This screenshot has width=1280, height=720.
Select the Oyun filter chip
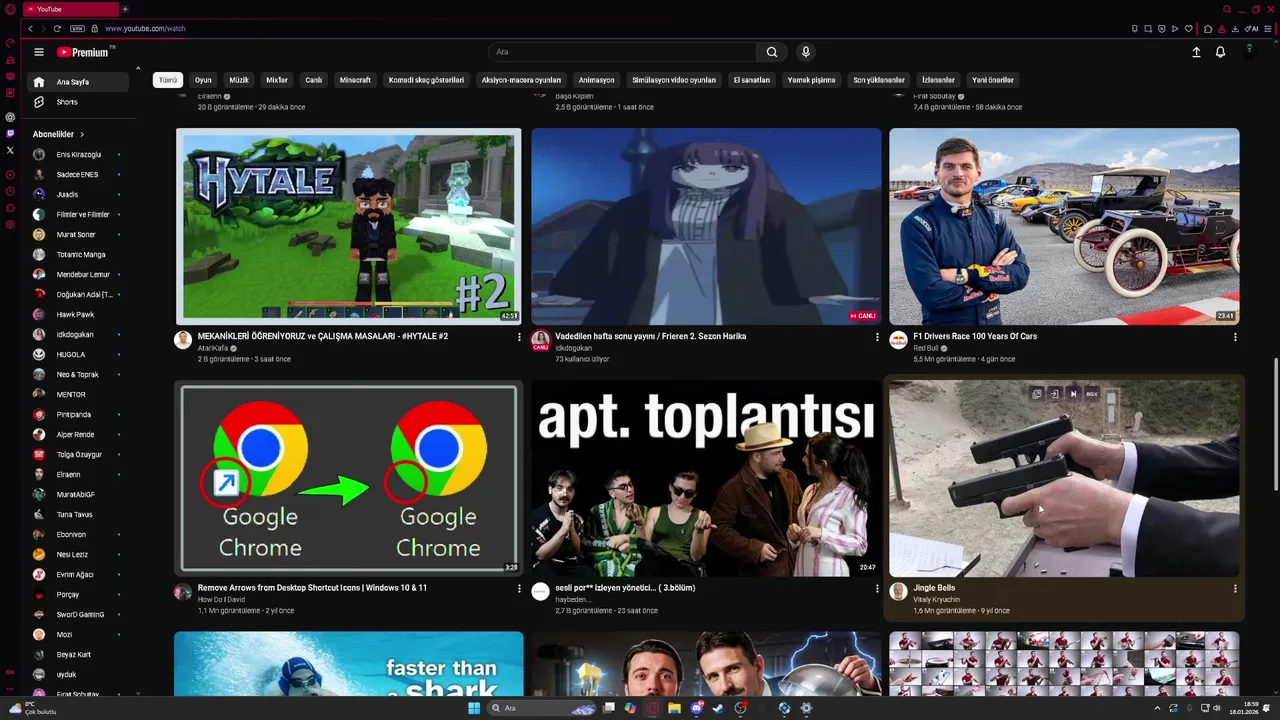click(203, 80)
